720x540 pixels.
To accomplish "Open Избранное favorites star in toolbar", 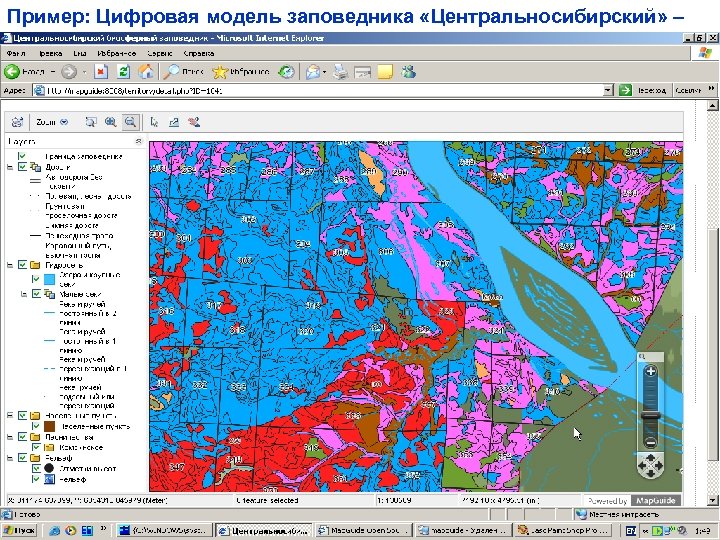I will click(241, 72).
